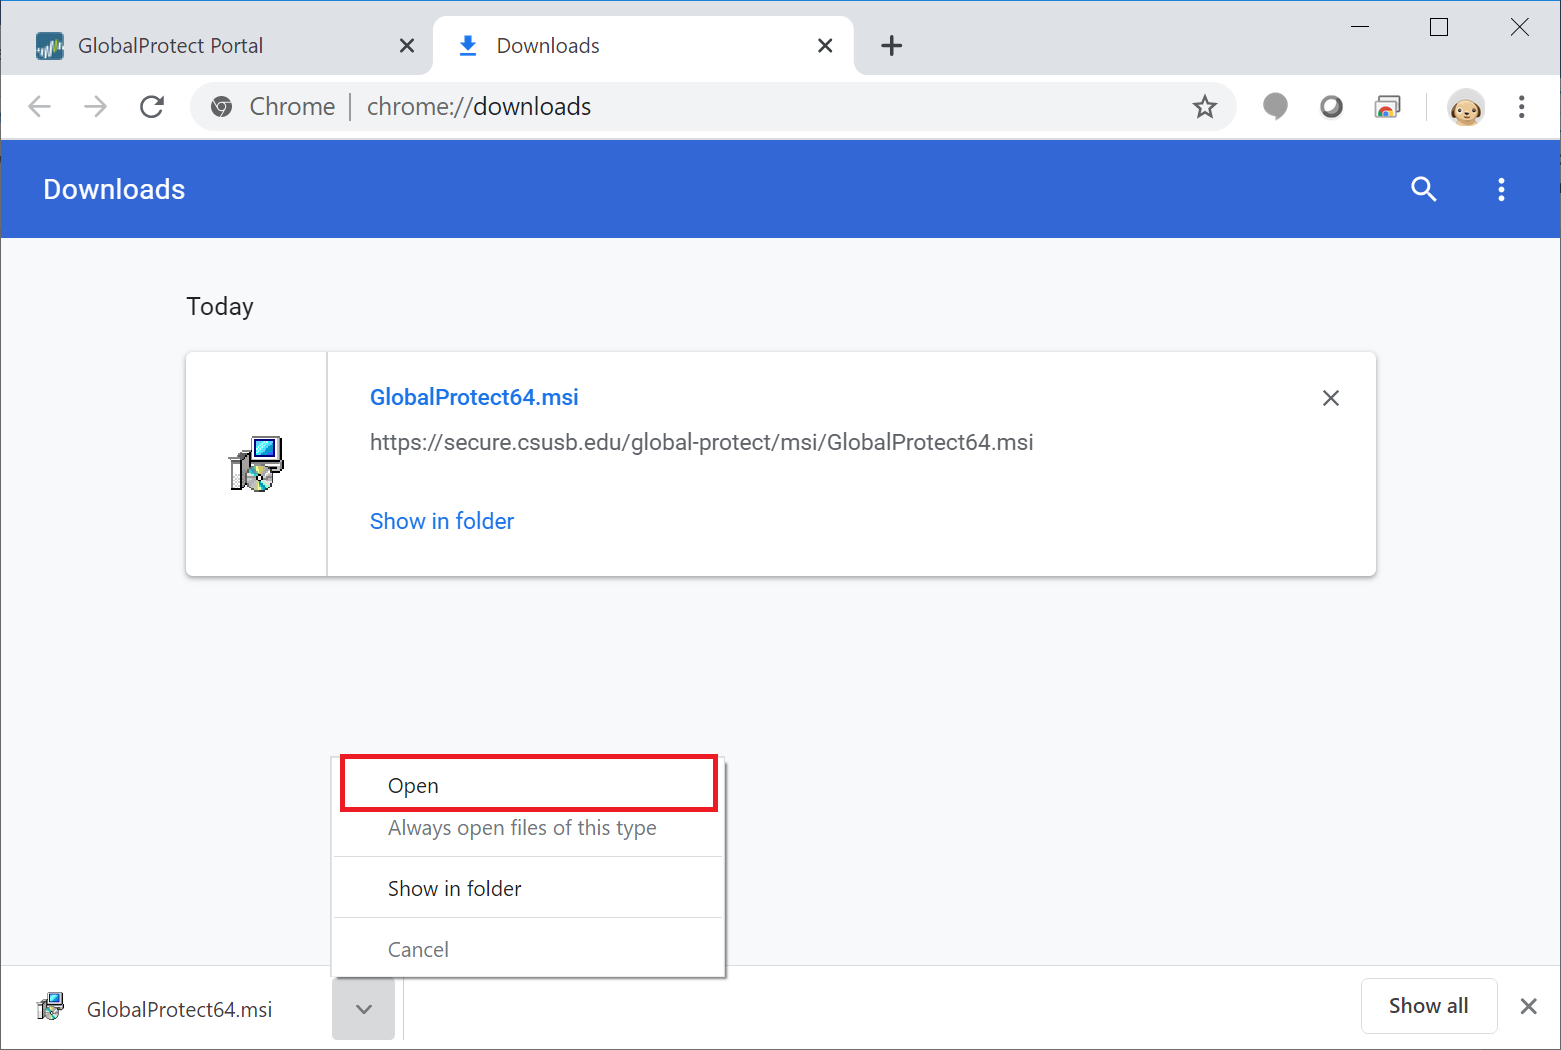Open the download item dropdown chevron
1561x1050 pixels.
pos(363,1009)
